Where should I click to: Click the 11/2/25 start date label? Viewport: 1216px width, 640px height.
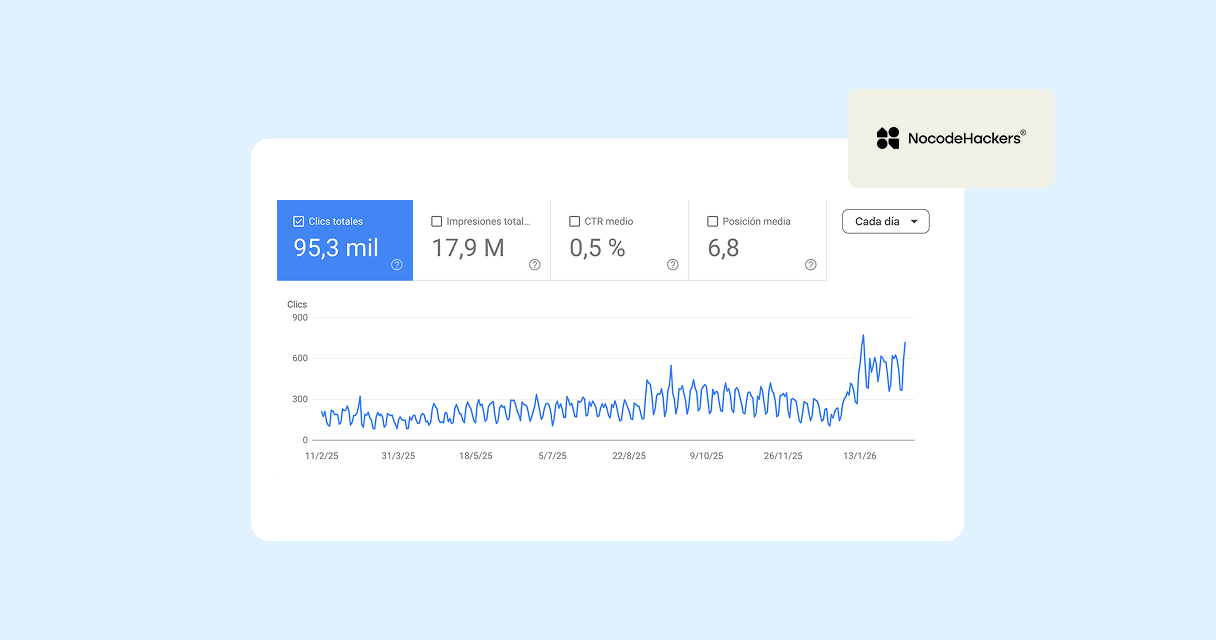tap(322, 456)
